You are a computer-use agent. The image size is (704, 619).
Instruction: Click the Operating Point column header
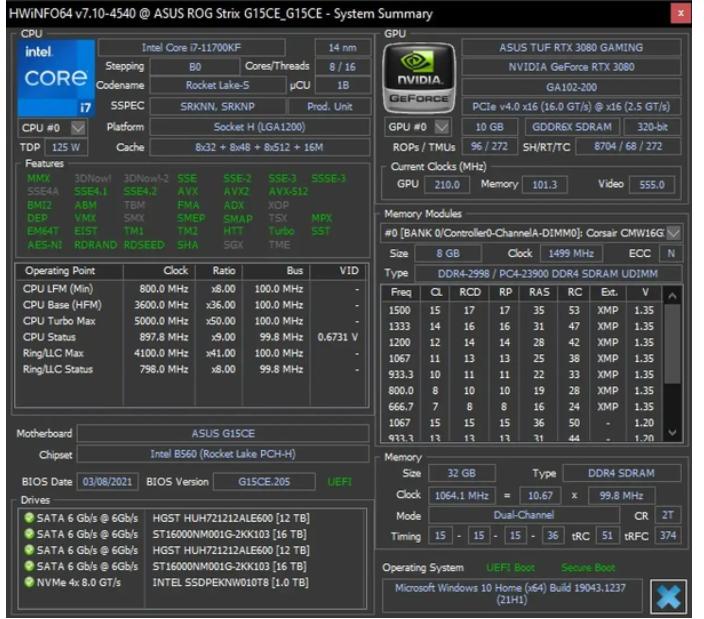pyautogui.click(x=70, y=271)
